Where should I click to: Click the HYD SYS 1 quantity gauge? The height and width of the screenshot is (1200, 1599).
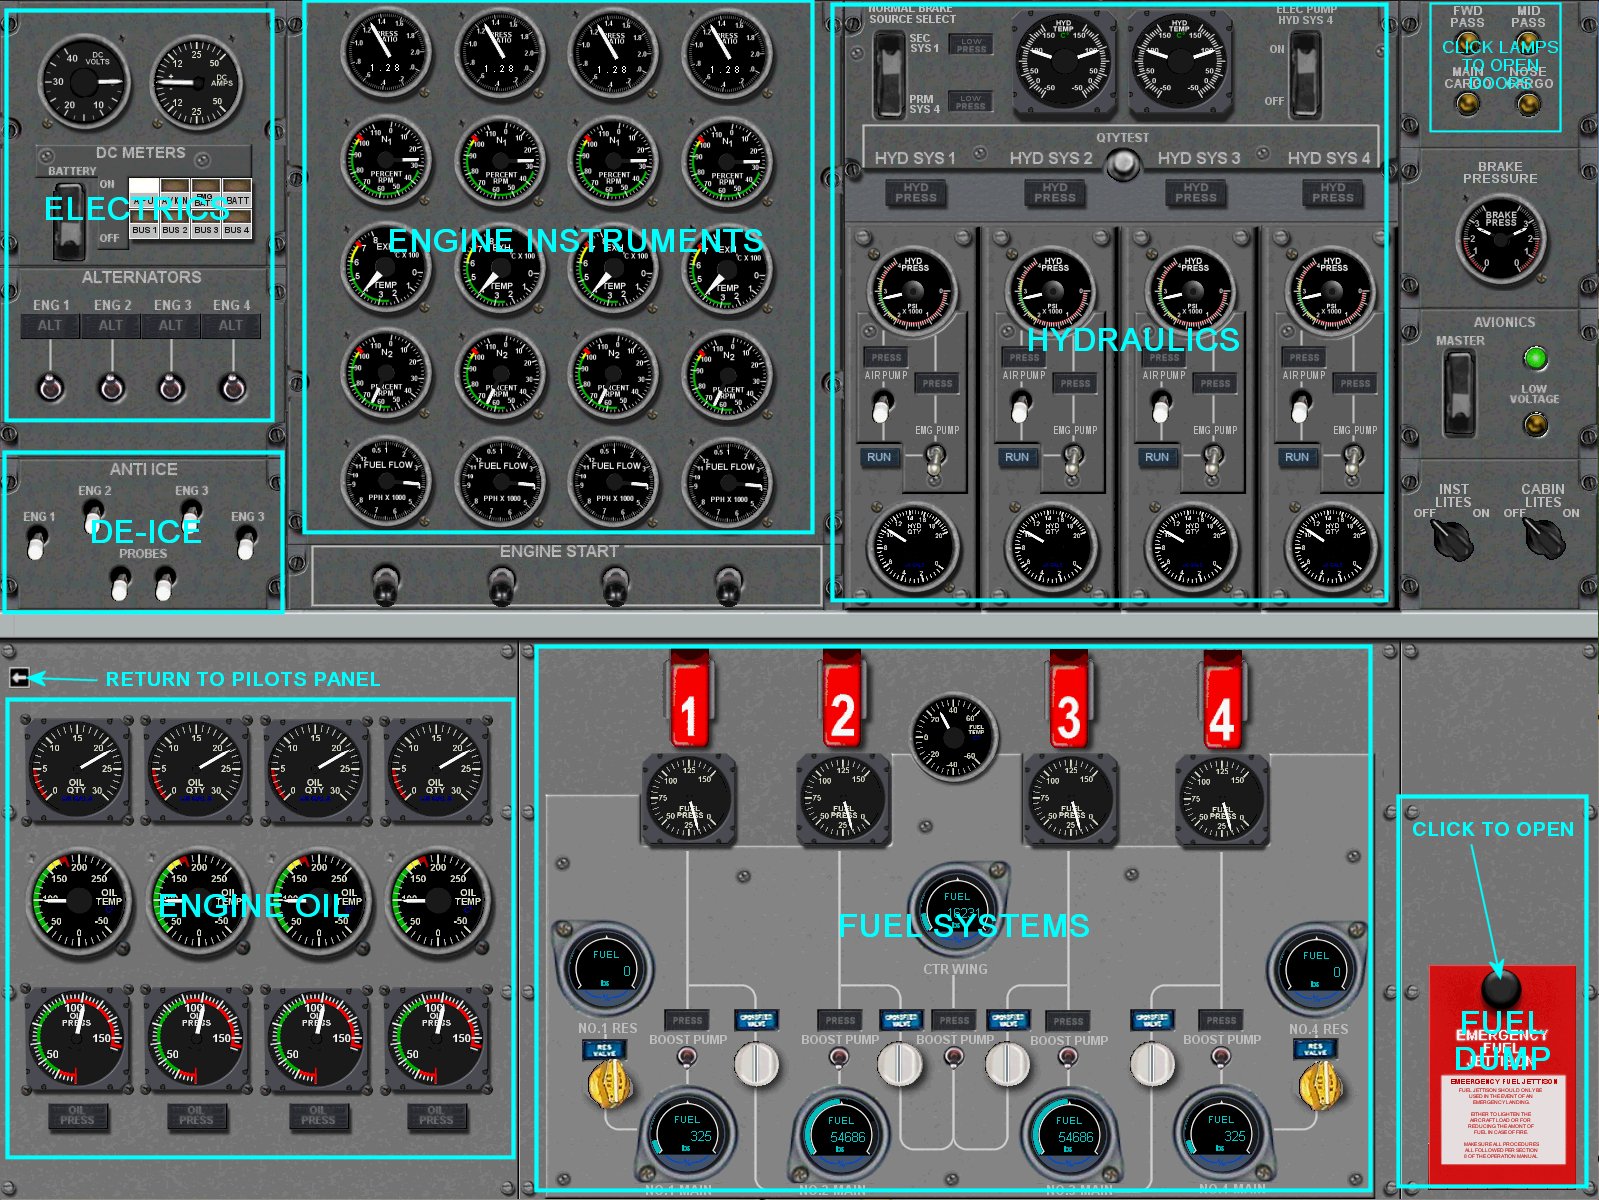[x=913, y=548]
